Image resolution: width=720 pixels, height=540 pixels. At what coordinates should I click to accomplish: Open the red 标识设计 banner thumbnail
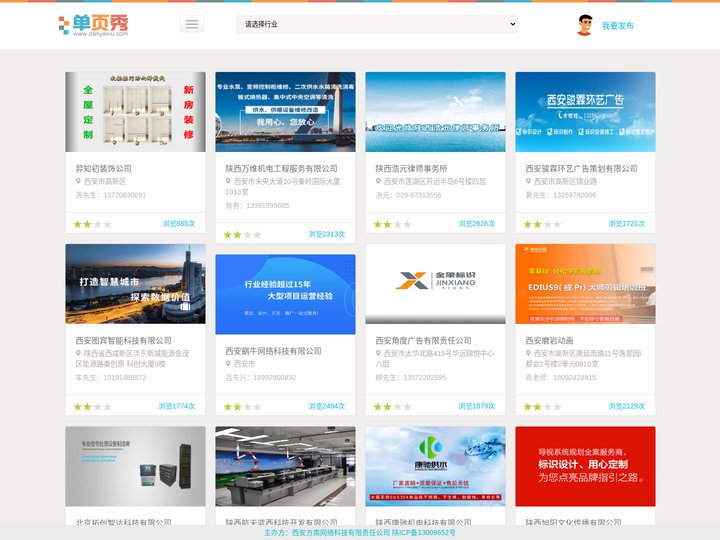(x=585, y=466)
